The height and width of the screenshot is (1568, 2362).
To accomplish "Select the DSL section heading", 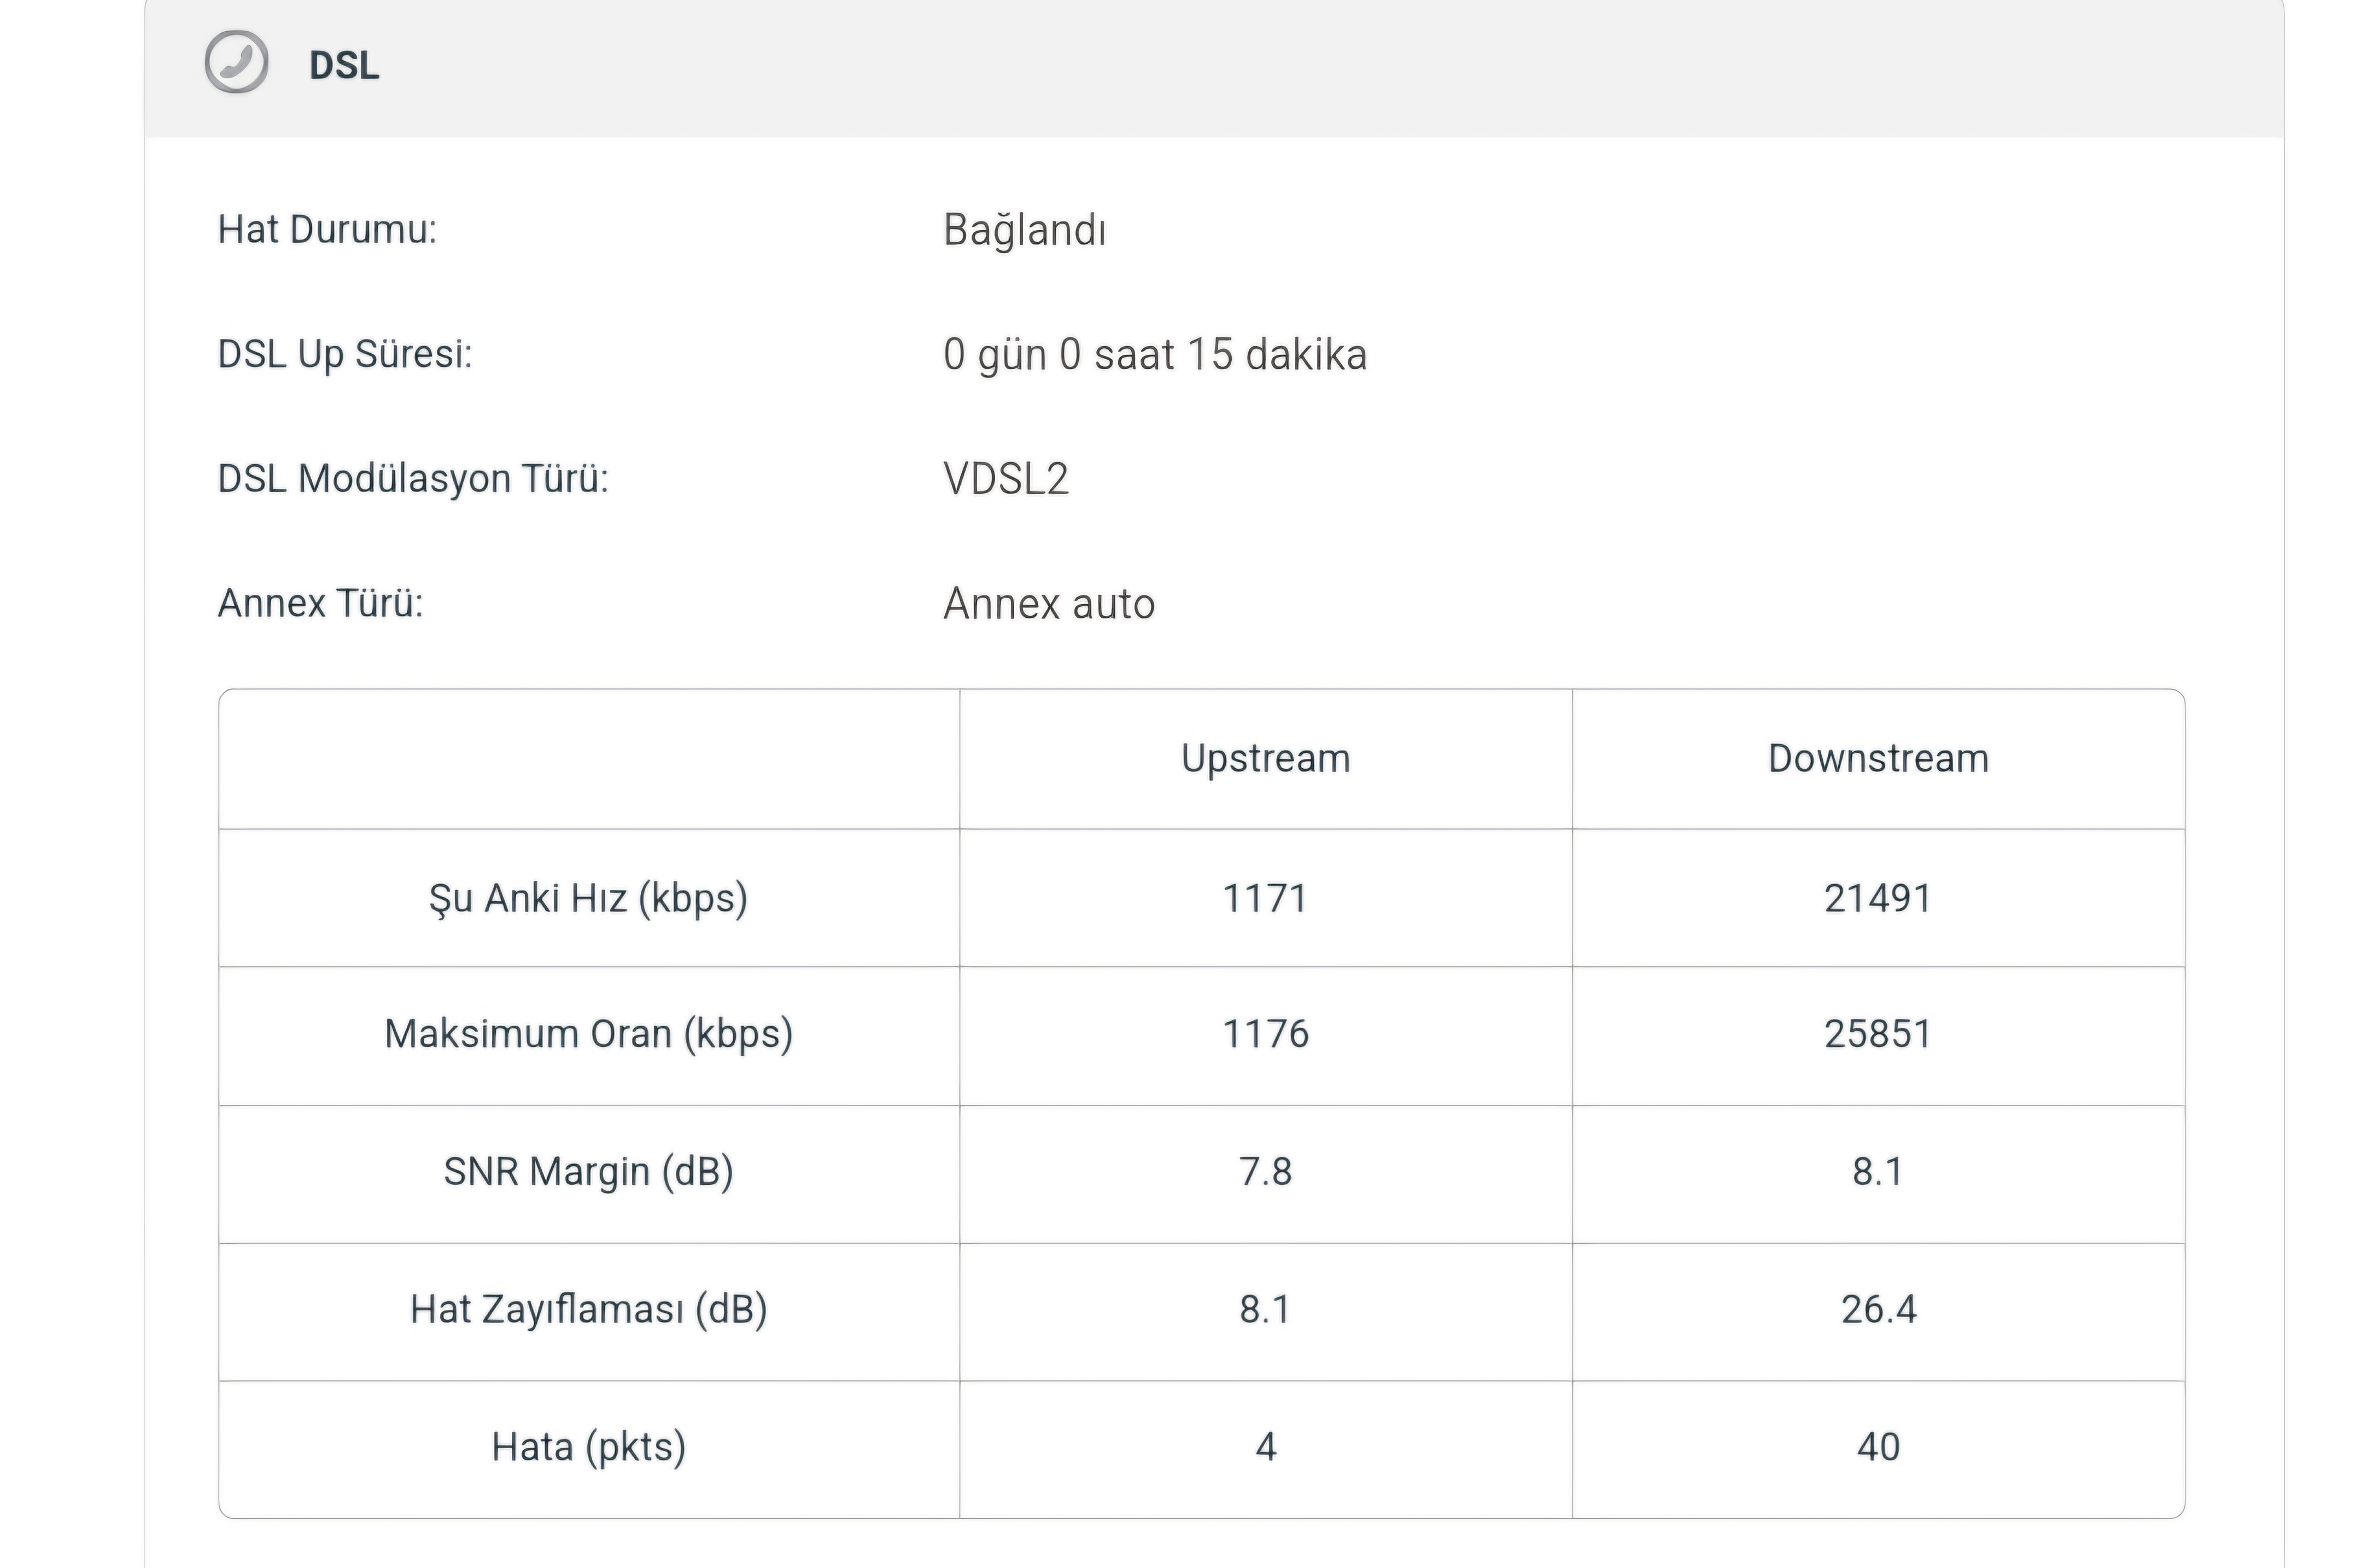I will 344,66.
